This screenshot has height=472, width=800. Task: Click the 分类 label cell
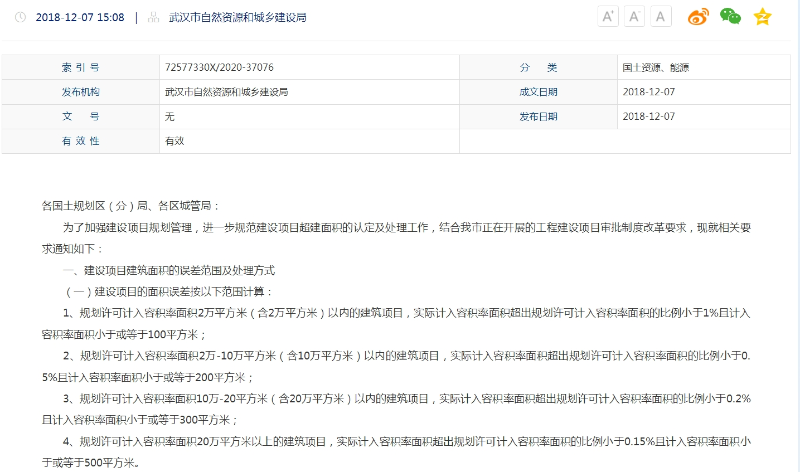[x=538, y=67]
